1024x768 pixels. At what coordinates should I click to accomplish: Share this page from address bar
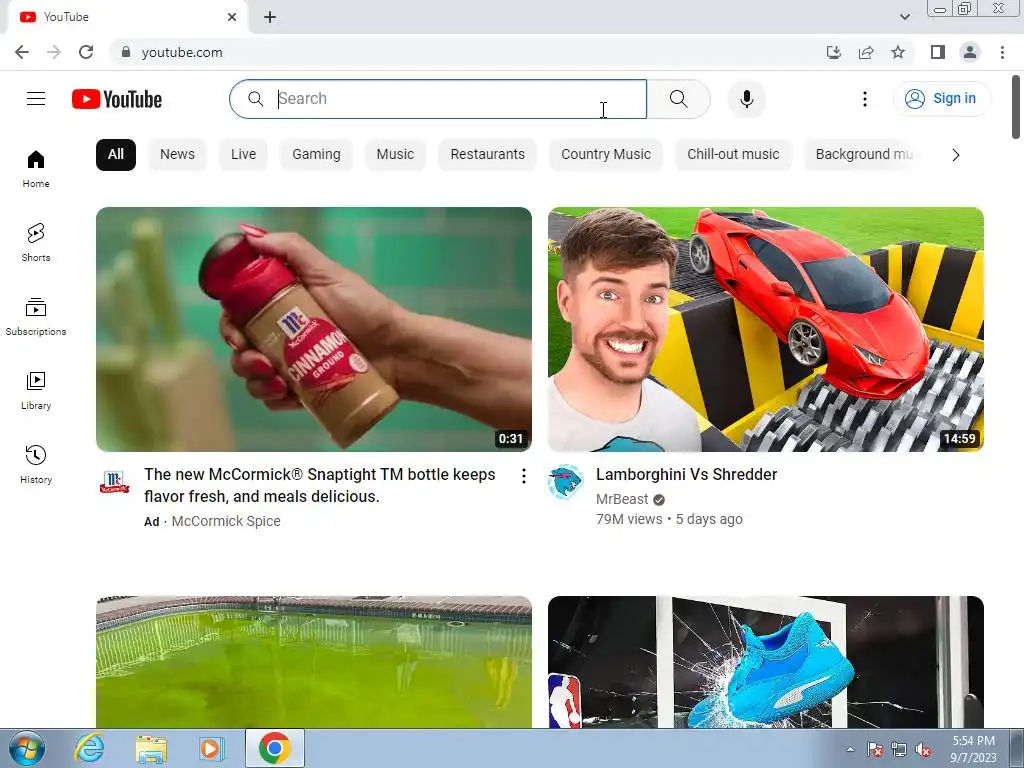pos(866,52)
